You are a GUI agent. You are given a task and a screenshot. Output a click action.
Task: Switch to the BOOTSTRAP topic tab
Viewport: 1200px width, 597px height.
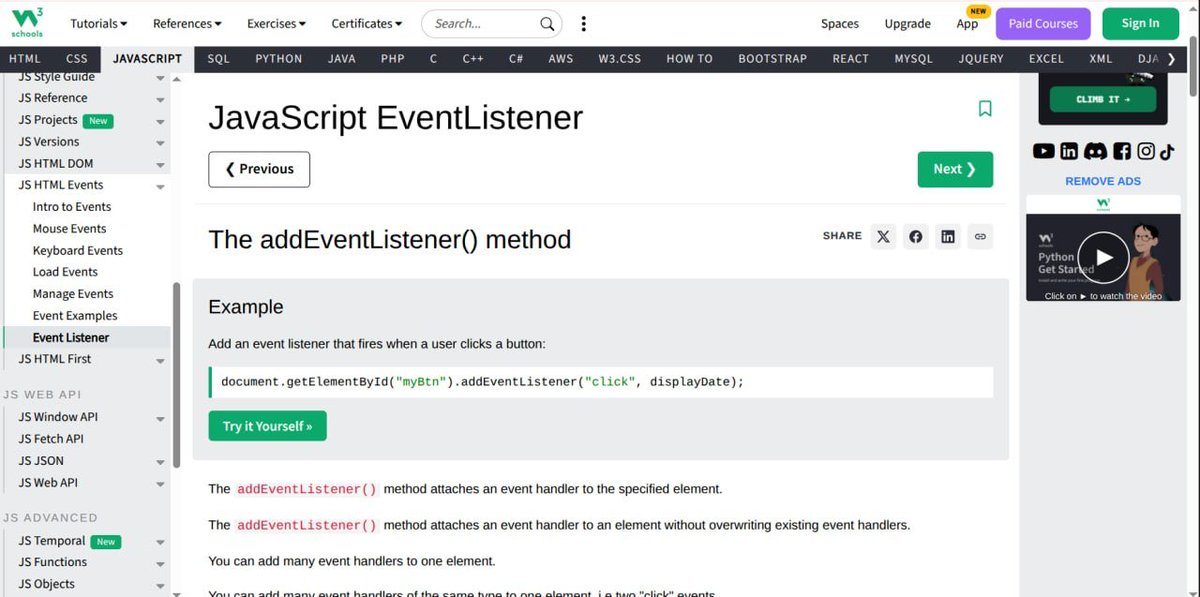click(x=773, y=59)
